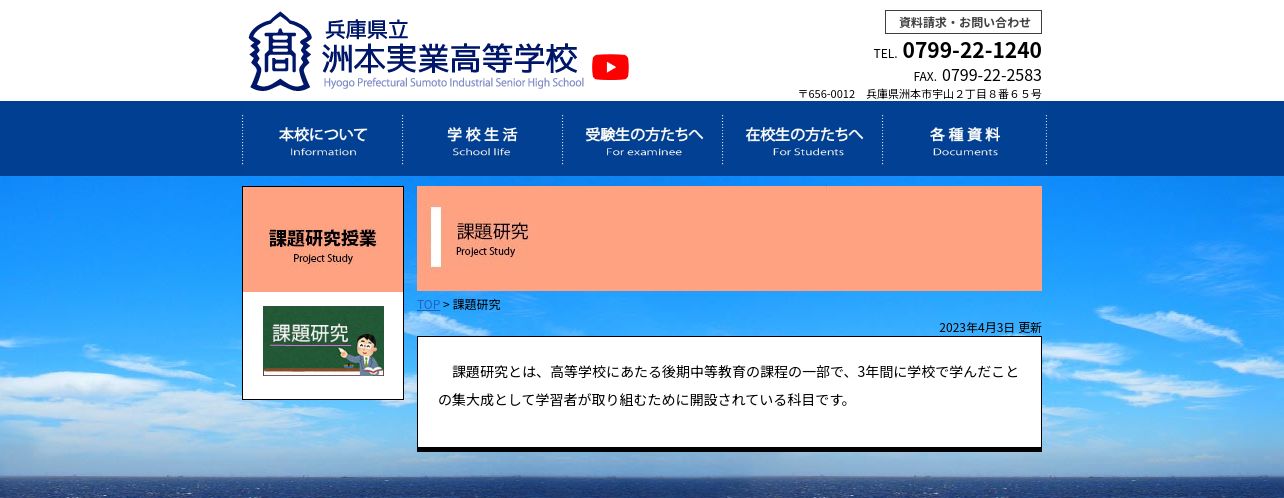The width and height of the screenshot is (1284, 498).
Task: Open the 本校について Information menu
Action: (323, 140)
